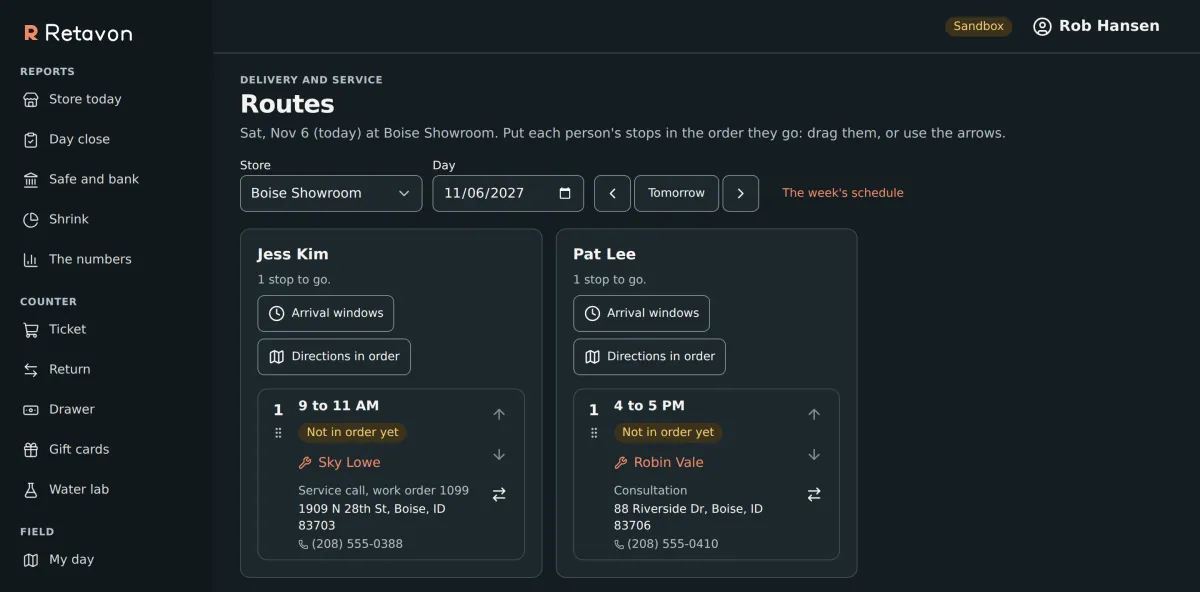Click the 4 to 5 PM time window
1200x592 pixels.
(x=649, y=405)
